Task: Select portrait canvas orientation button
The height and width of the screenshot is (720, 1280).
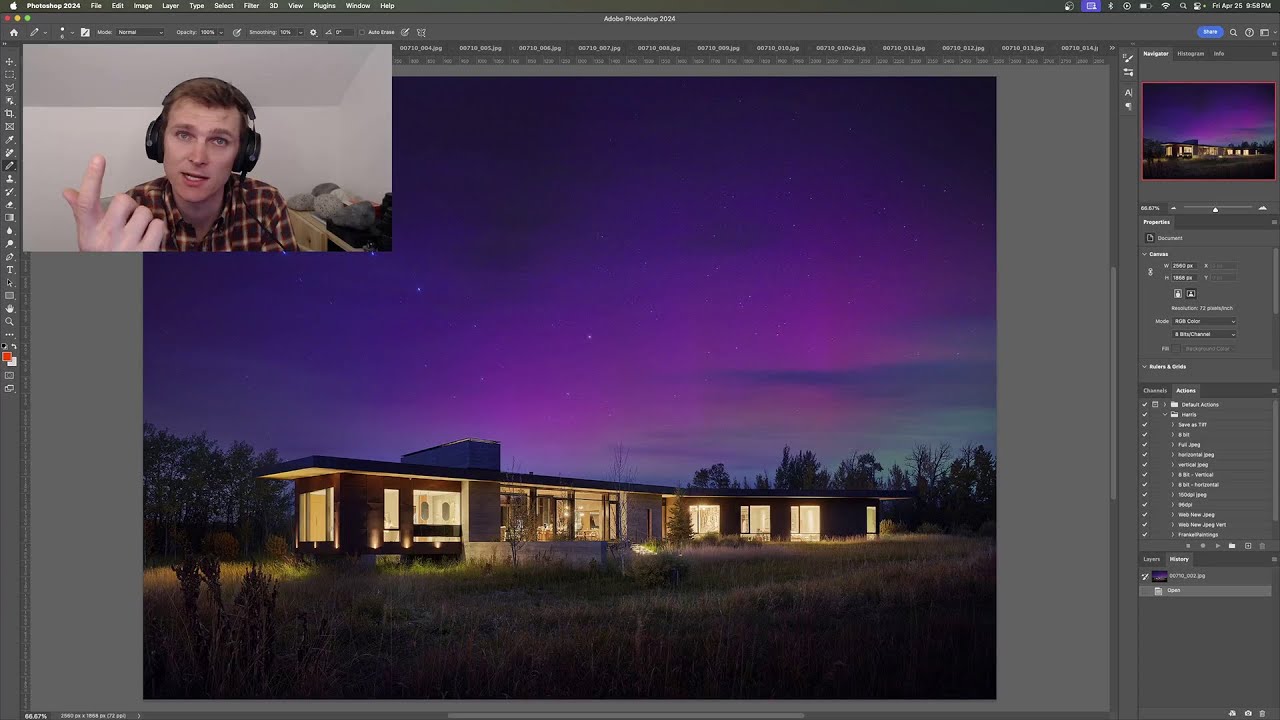Action: point(1178,293)
